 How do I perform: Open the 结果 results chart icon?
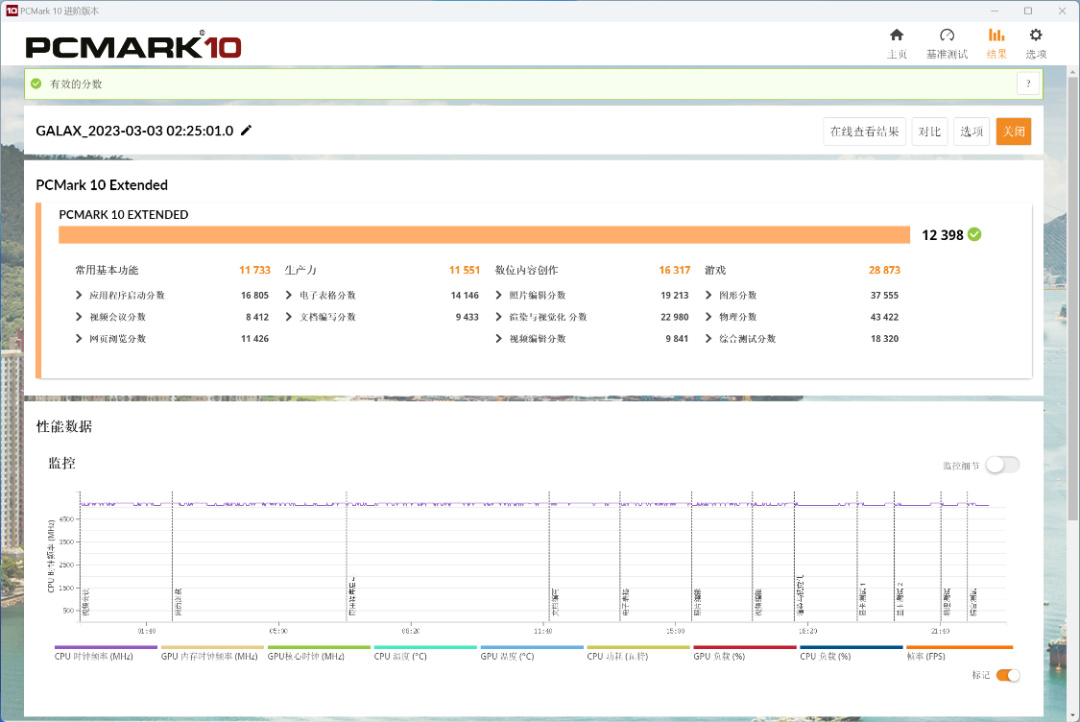tap(996, 35)
